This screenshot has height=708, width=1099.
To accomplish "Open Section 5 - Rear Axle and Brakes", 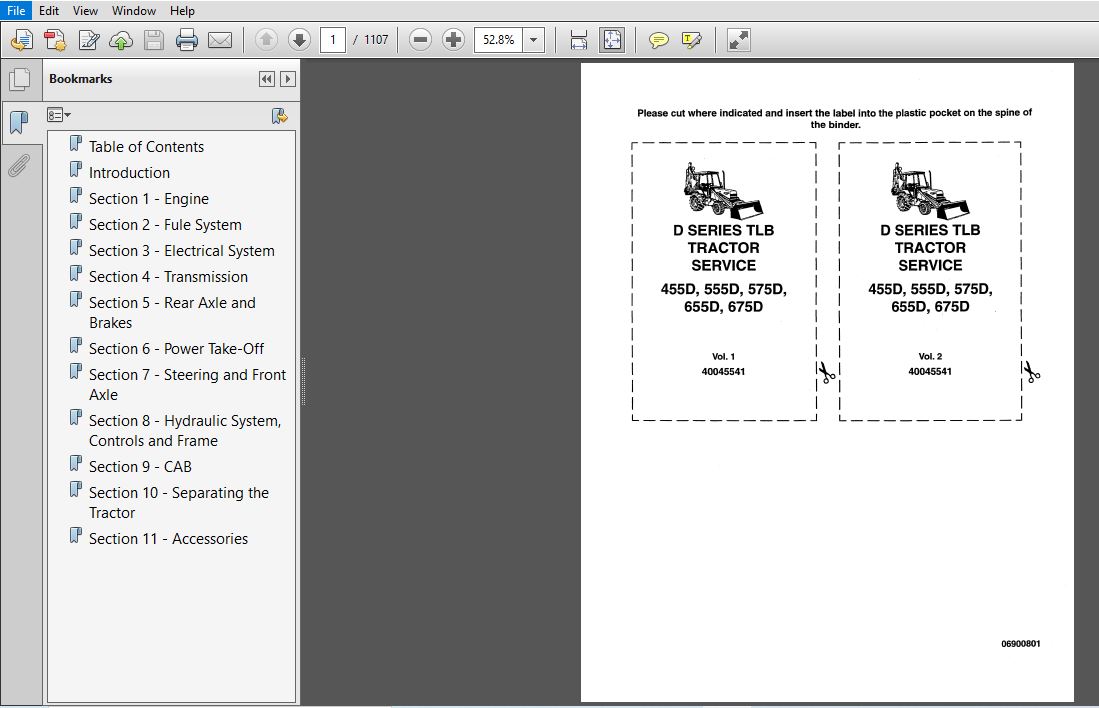I will pyautogui.click(x=172, y=312).
